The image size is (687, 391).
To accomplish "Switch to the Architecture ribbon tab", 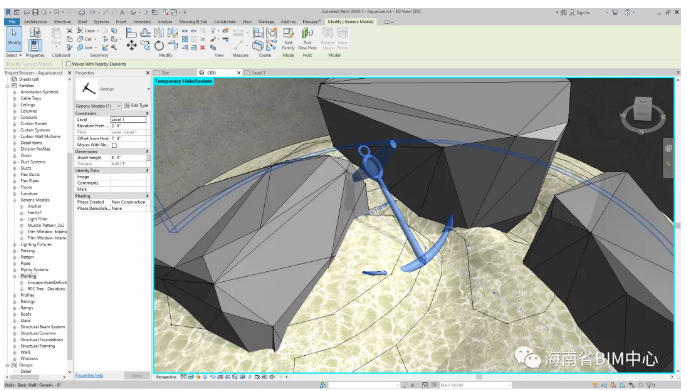I will [35, 21].
